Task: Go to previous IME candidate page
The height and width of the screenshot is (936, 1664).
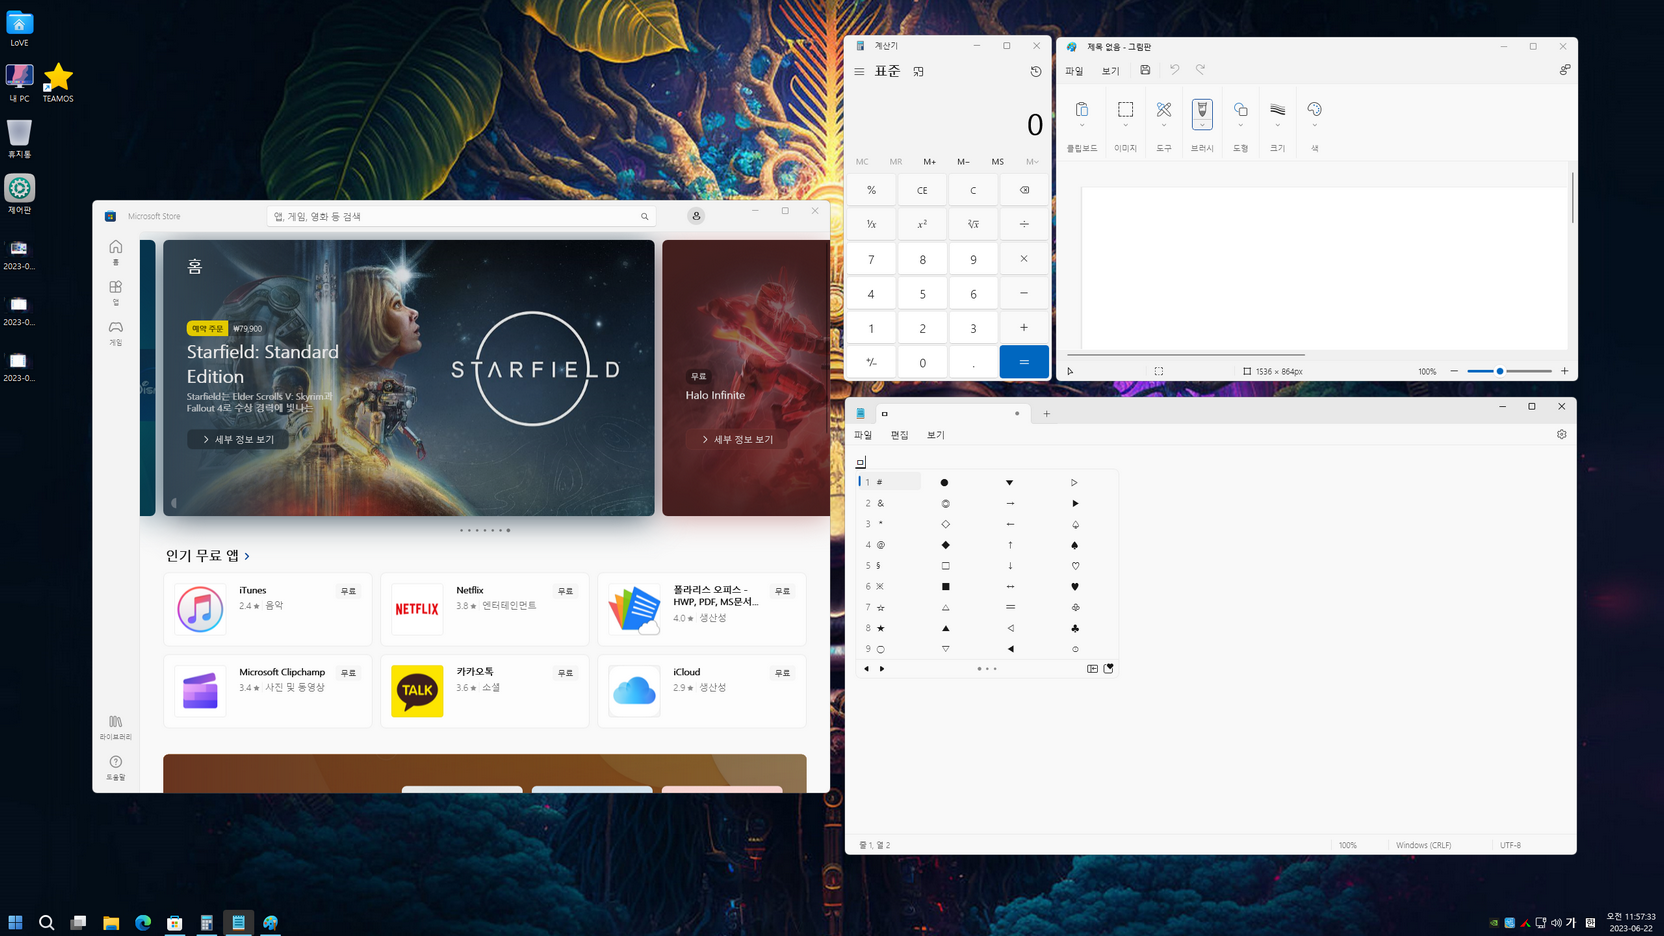Action: tap(866, 668)
